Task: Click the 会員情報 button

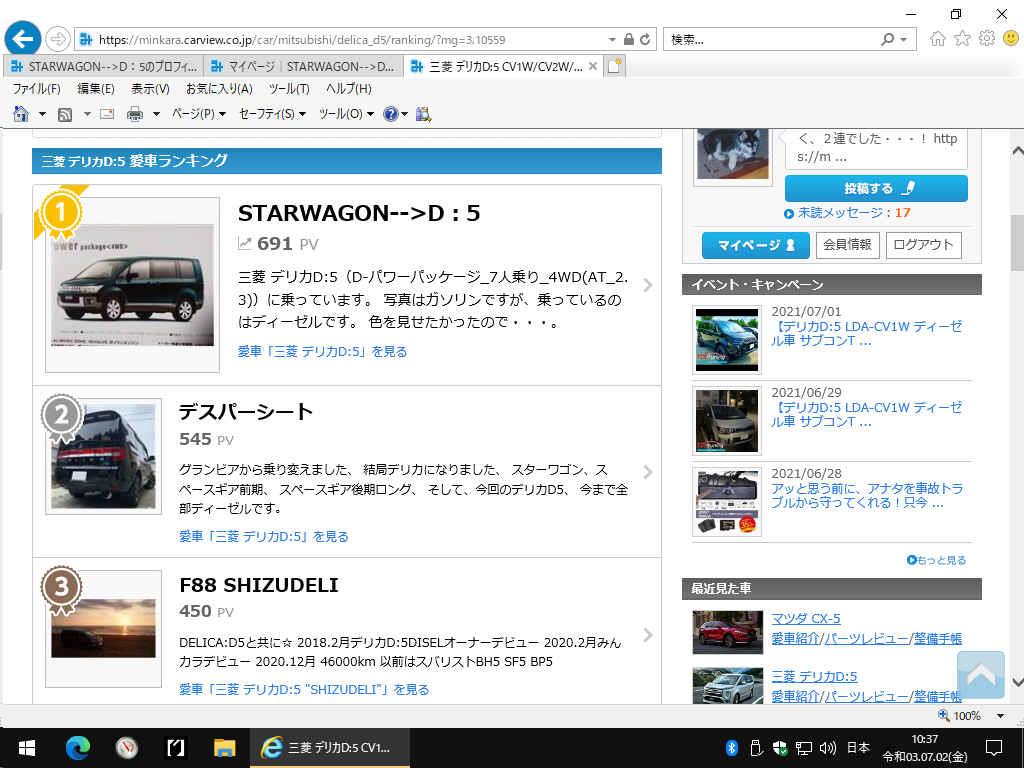Action: point(848,245)
